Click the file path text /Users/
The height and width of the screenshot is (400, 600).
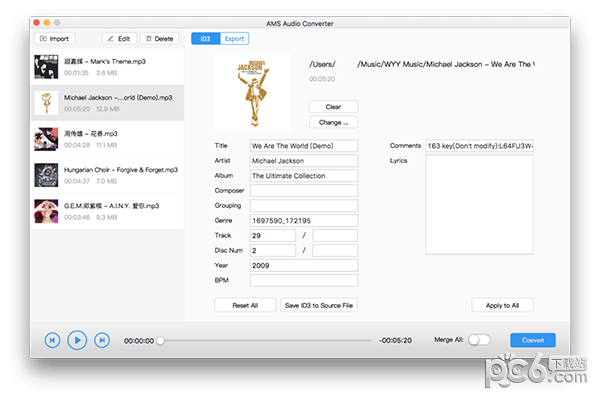click(x=322, y=64)
